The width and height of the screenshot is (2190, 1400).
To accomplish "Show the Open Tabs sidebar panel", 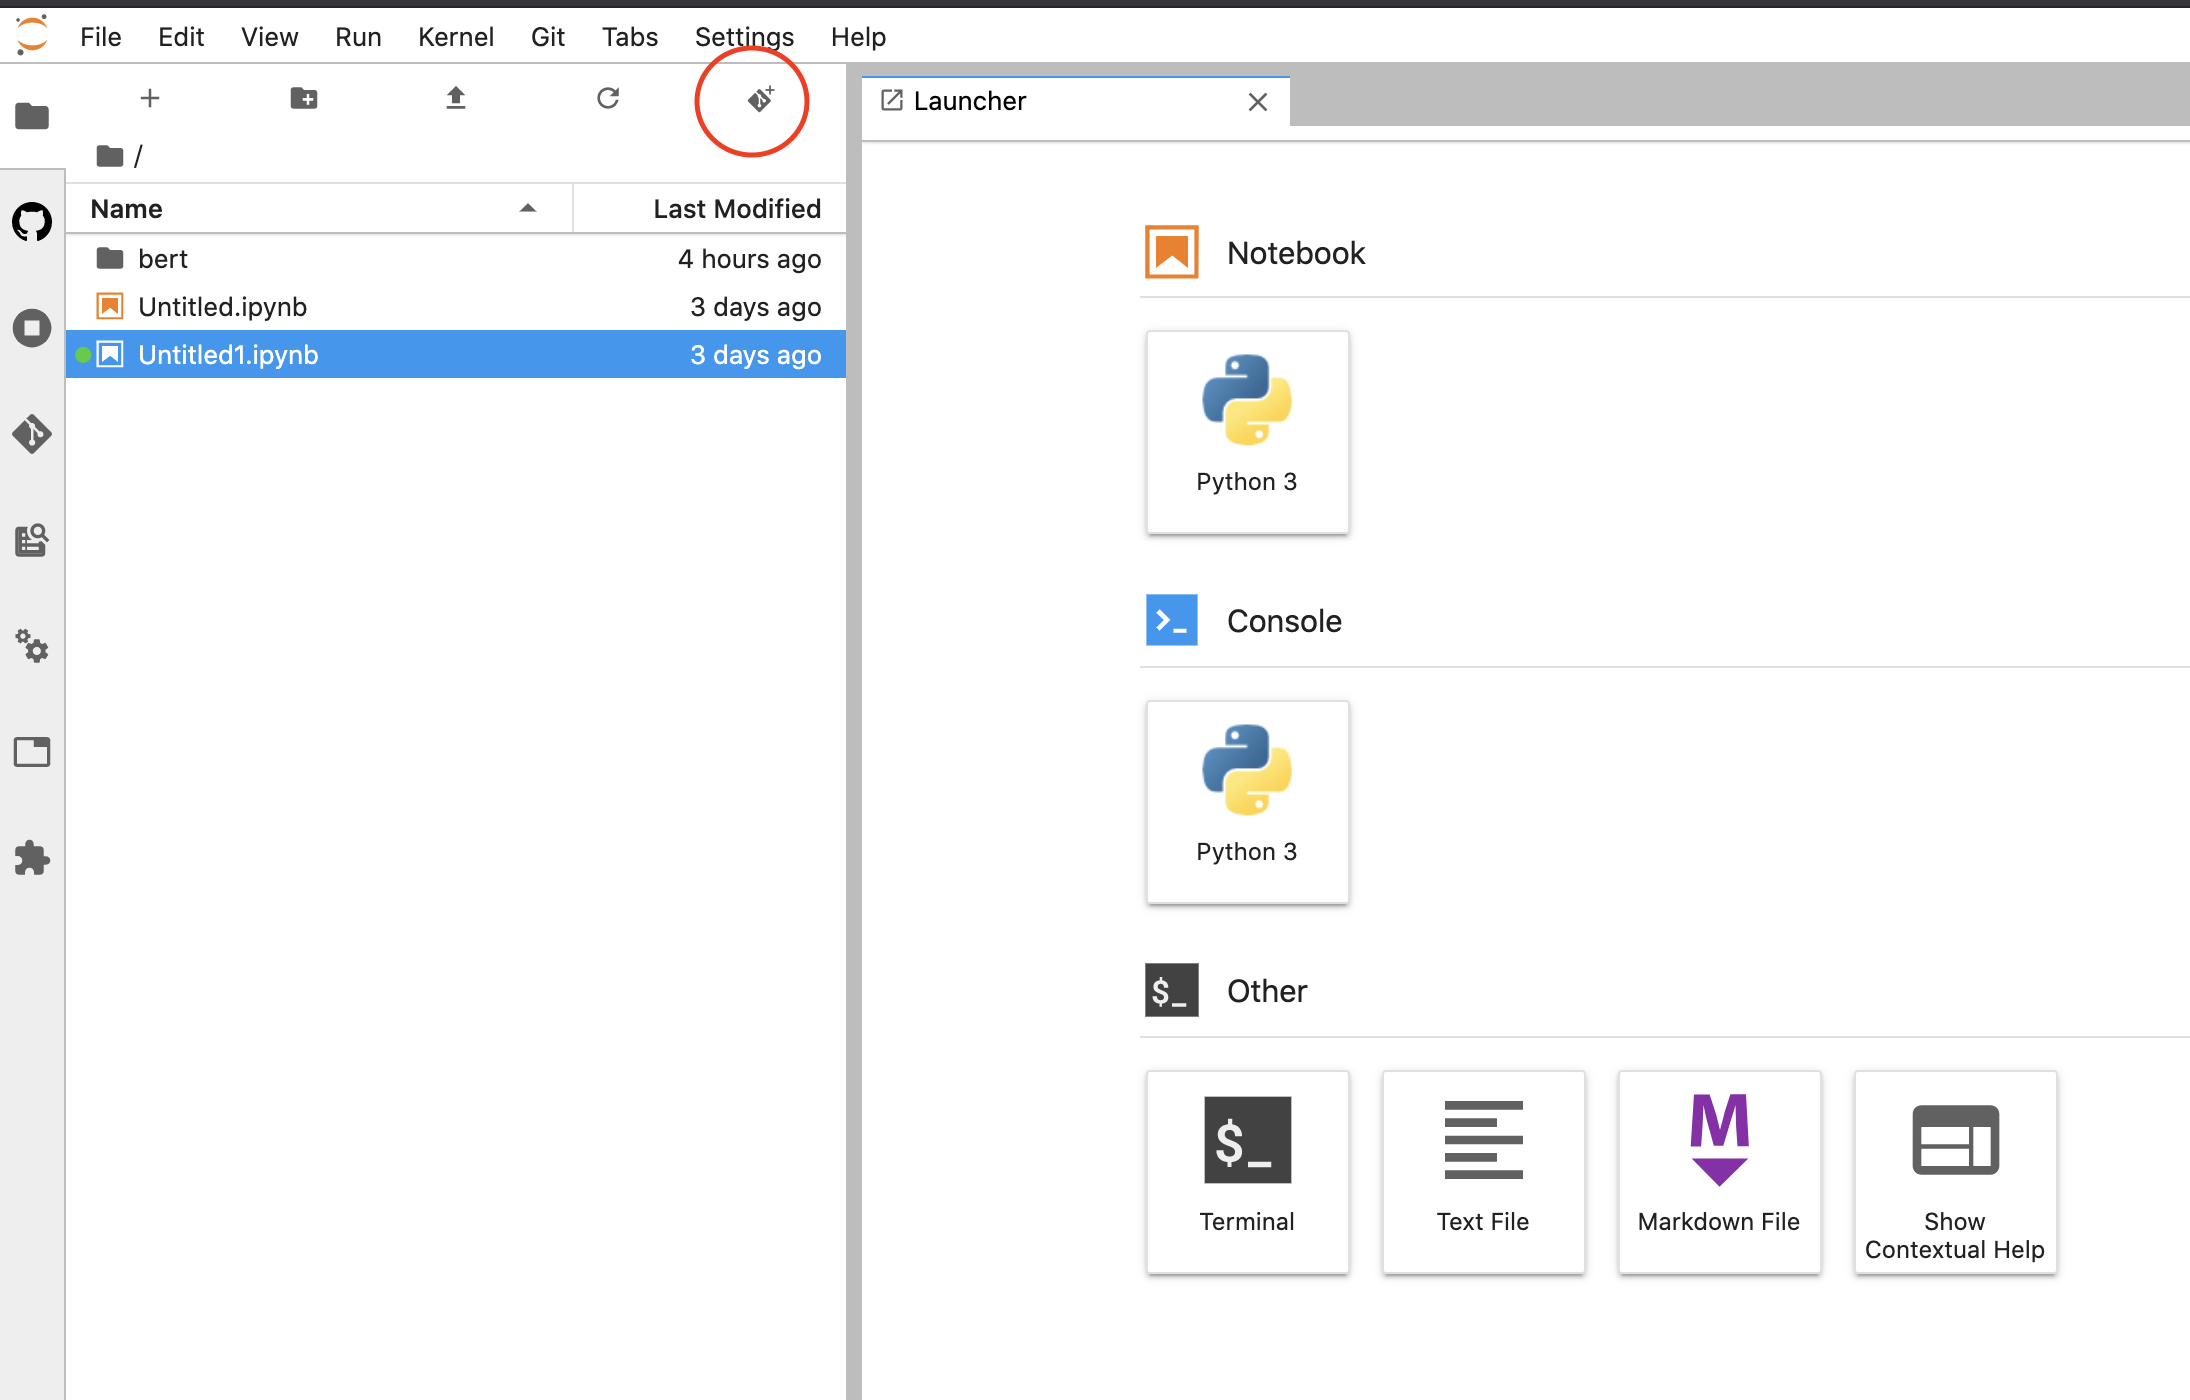I will (x=32, y=752).
